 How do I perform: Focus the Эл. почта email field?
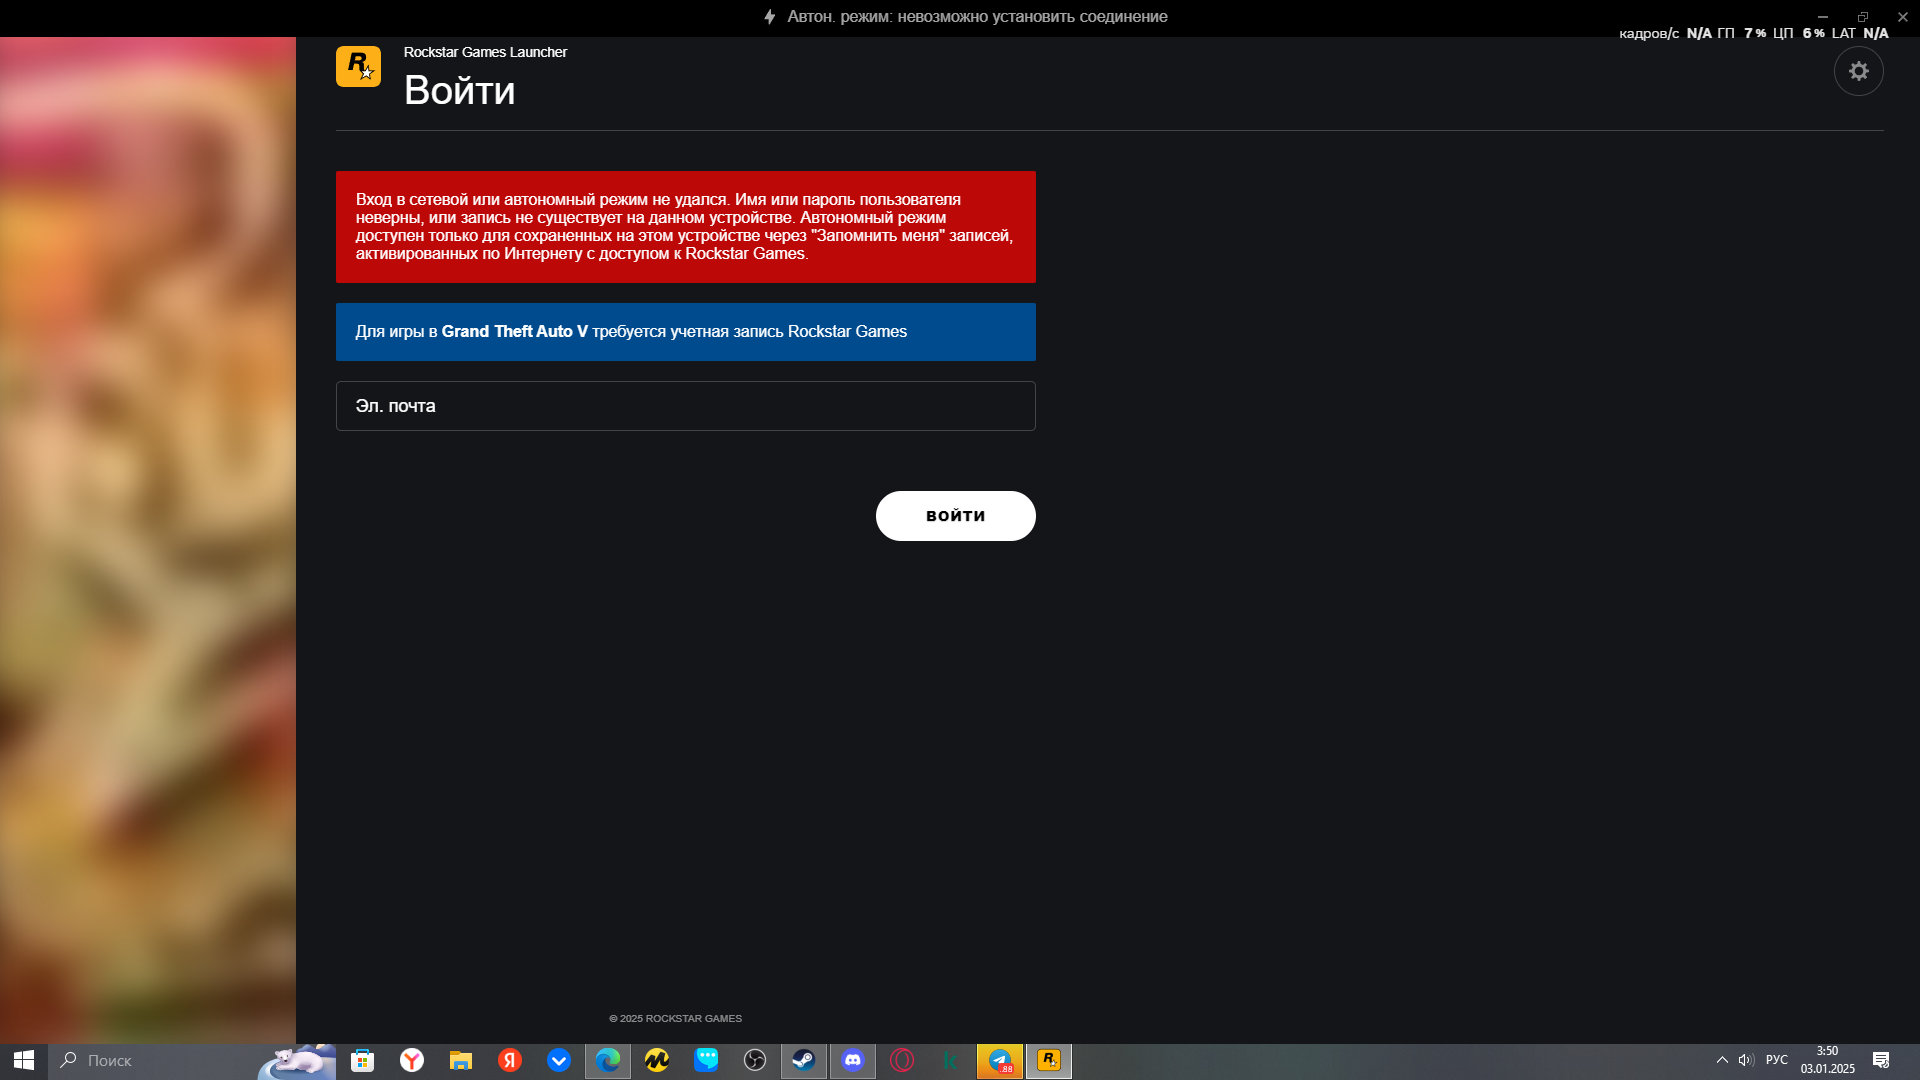tap(685, 406)
